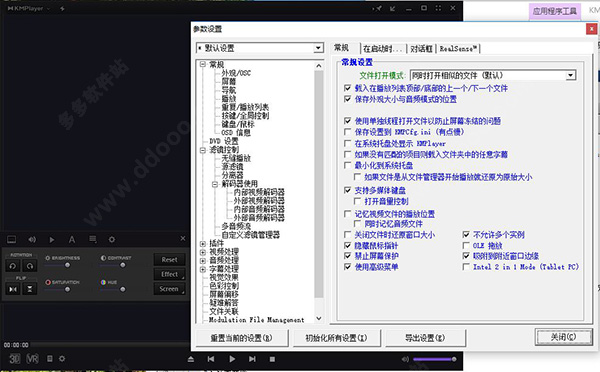Expand the 字幕处理 tree node

pos(203,269)
